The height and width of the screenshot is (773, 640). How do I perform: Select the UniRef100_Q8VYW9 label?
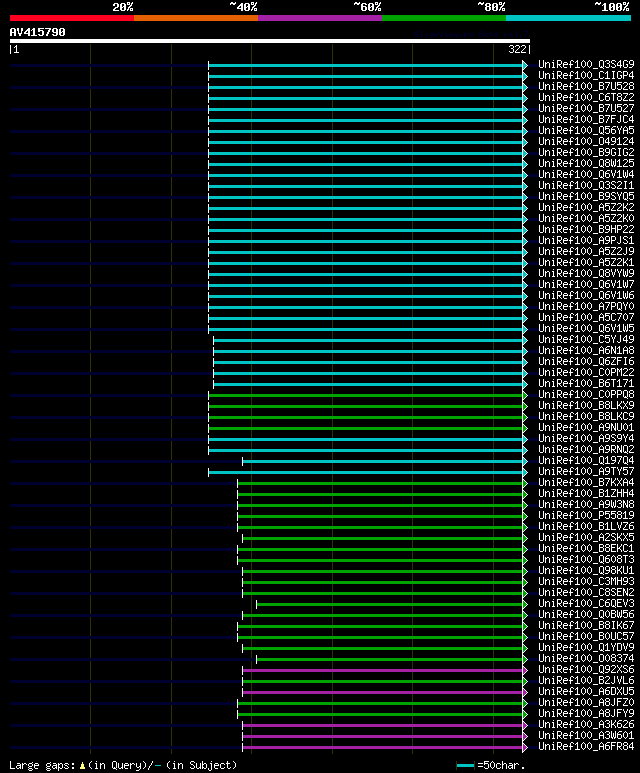pyautogui.click(x=586, y=273)
